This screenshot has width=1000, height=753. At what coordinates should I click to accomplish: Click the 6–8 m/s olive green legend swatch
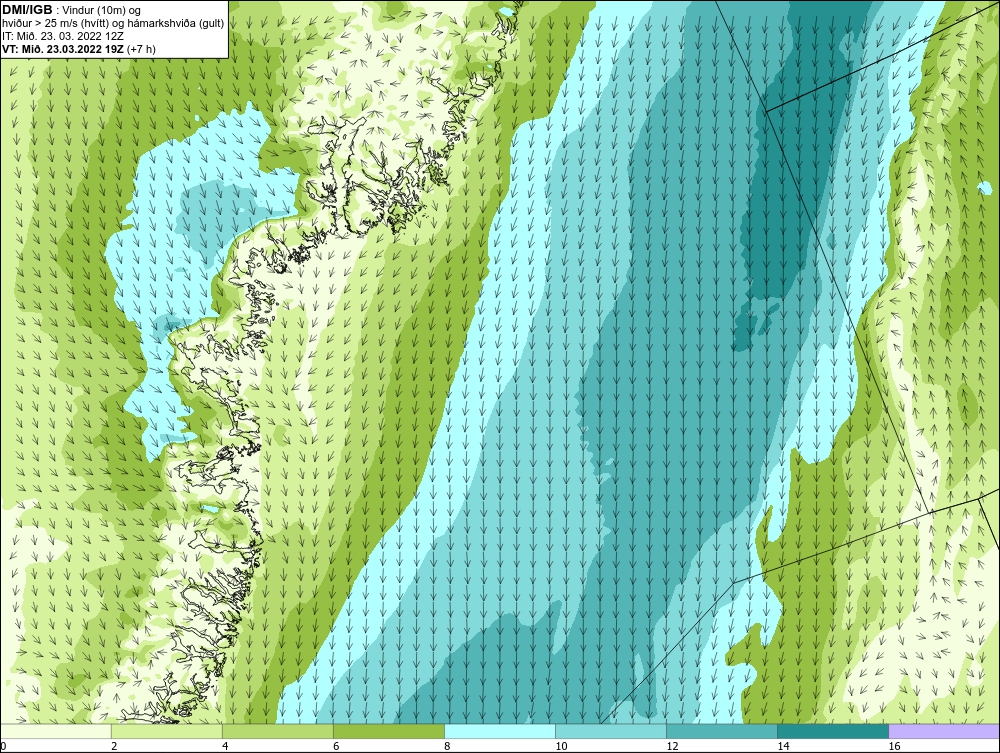point(389,731)
